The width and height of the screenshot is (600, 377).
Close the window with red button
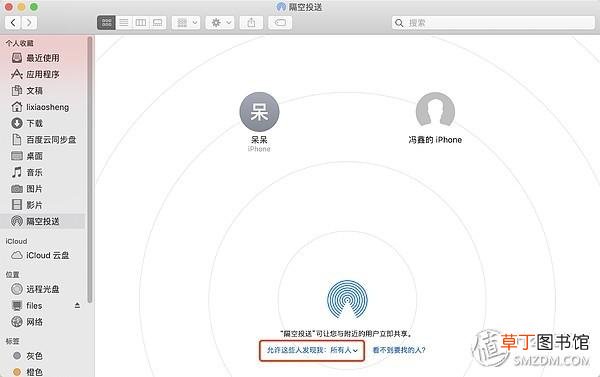[8, 7]
